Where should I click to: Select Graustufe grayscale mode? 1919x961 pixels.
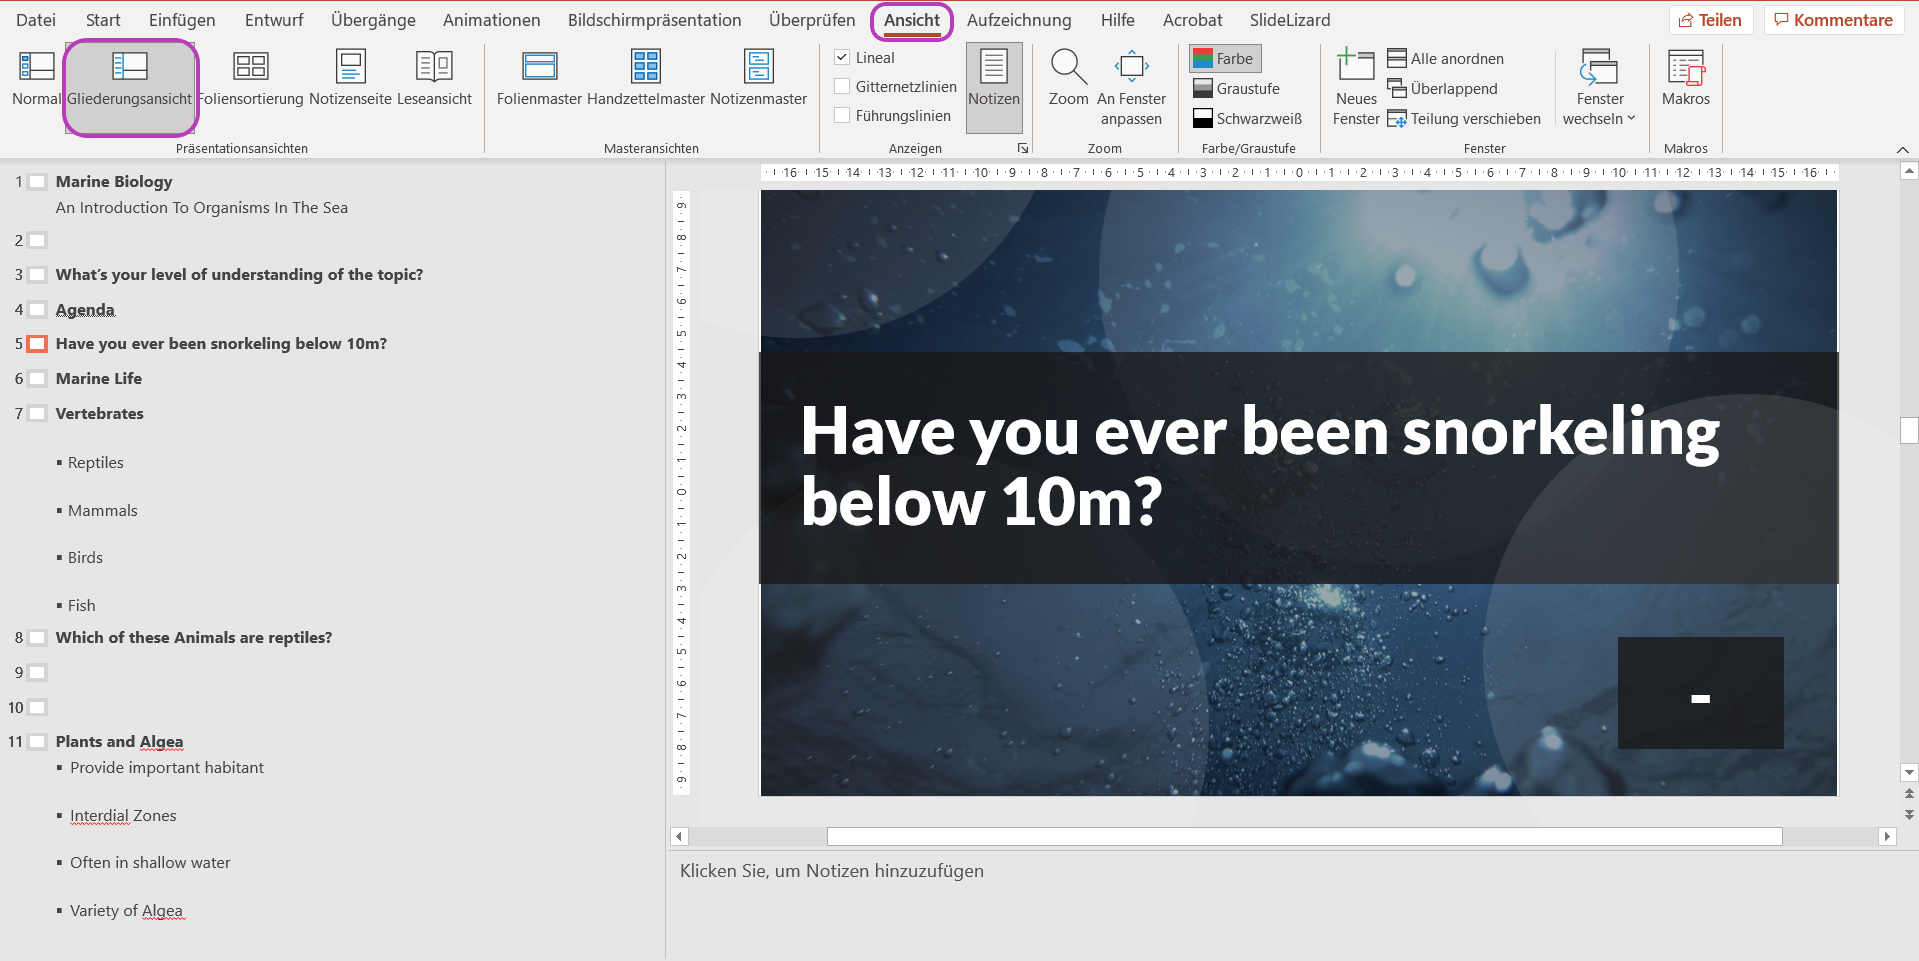(1237, 89)
